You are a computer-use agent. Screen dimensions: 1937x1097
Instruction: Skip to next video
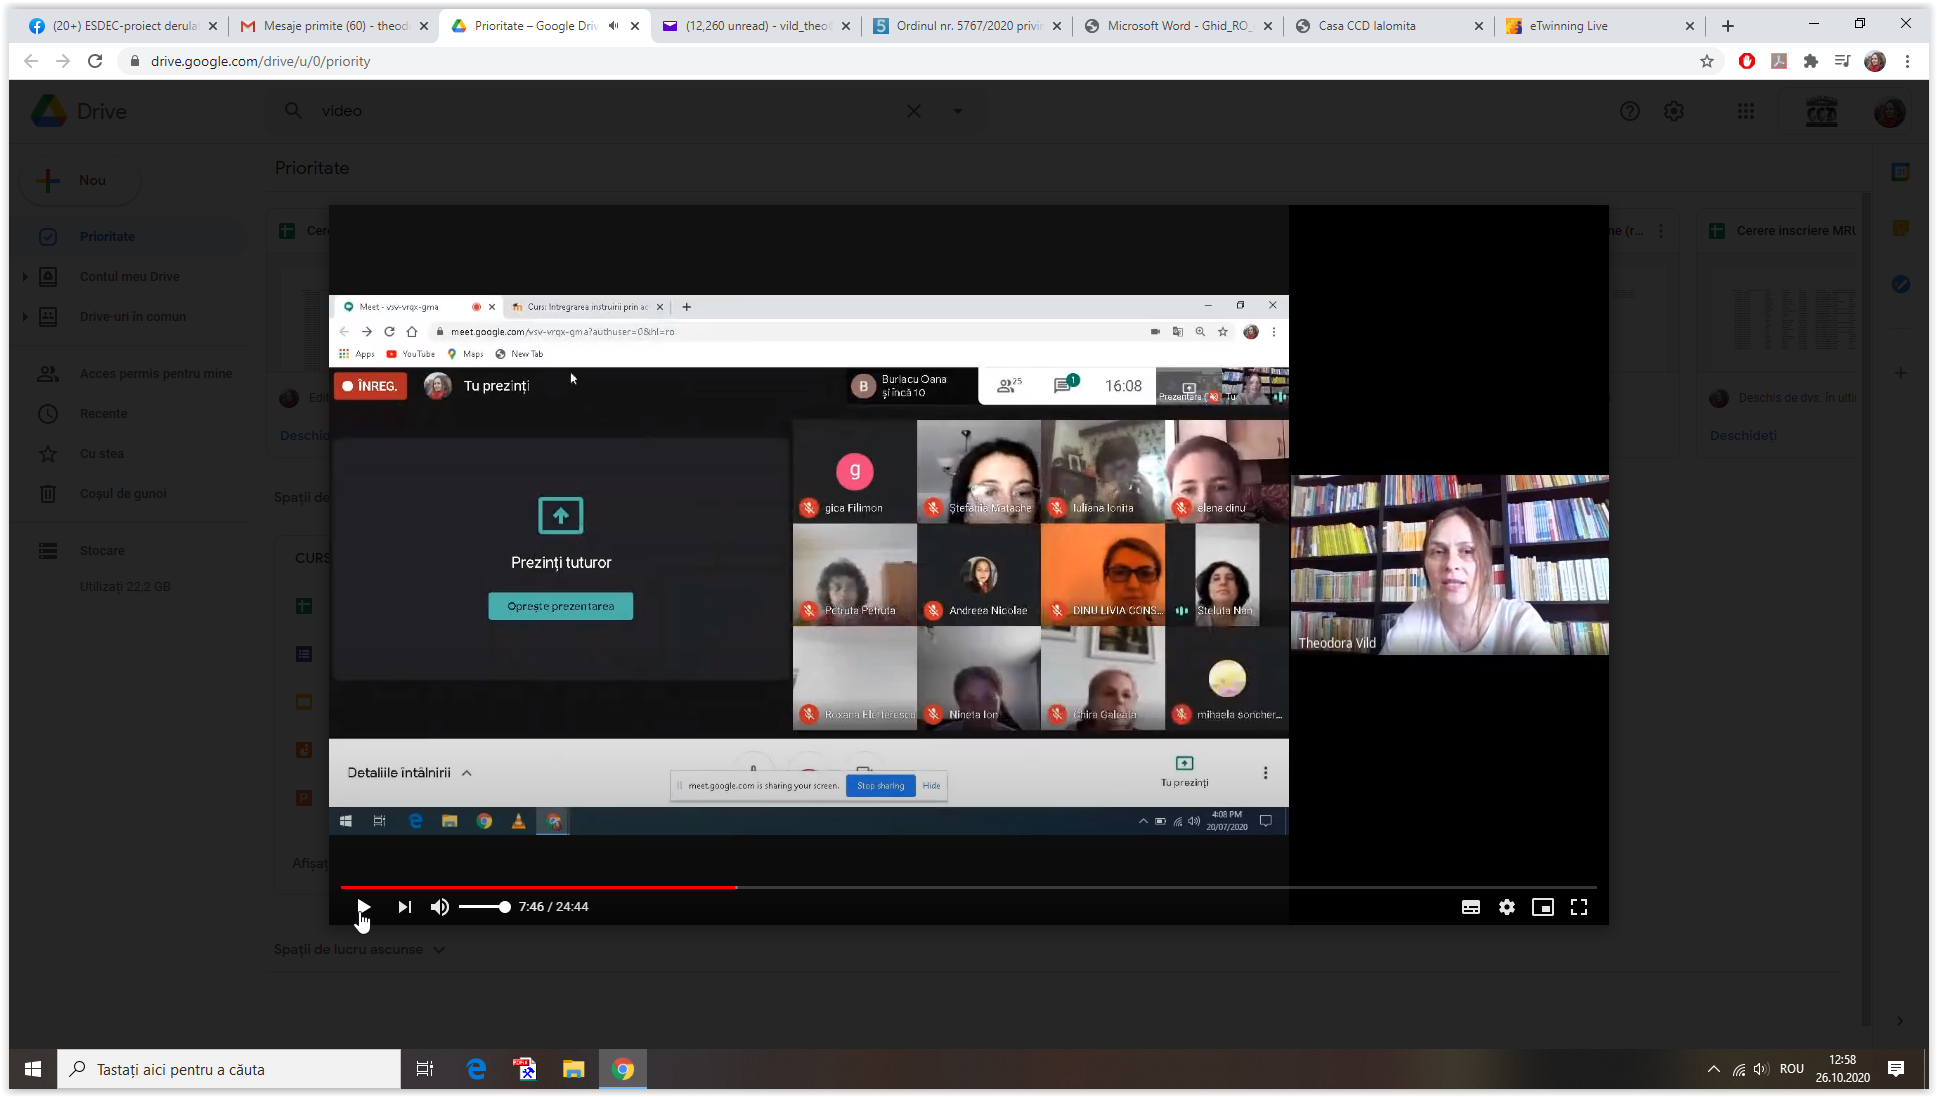[404, 907]
